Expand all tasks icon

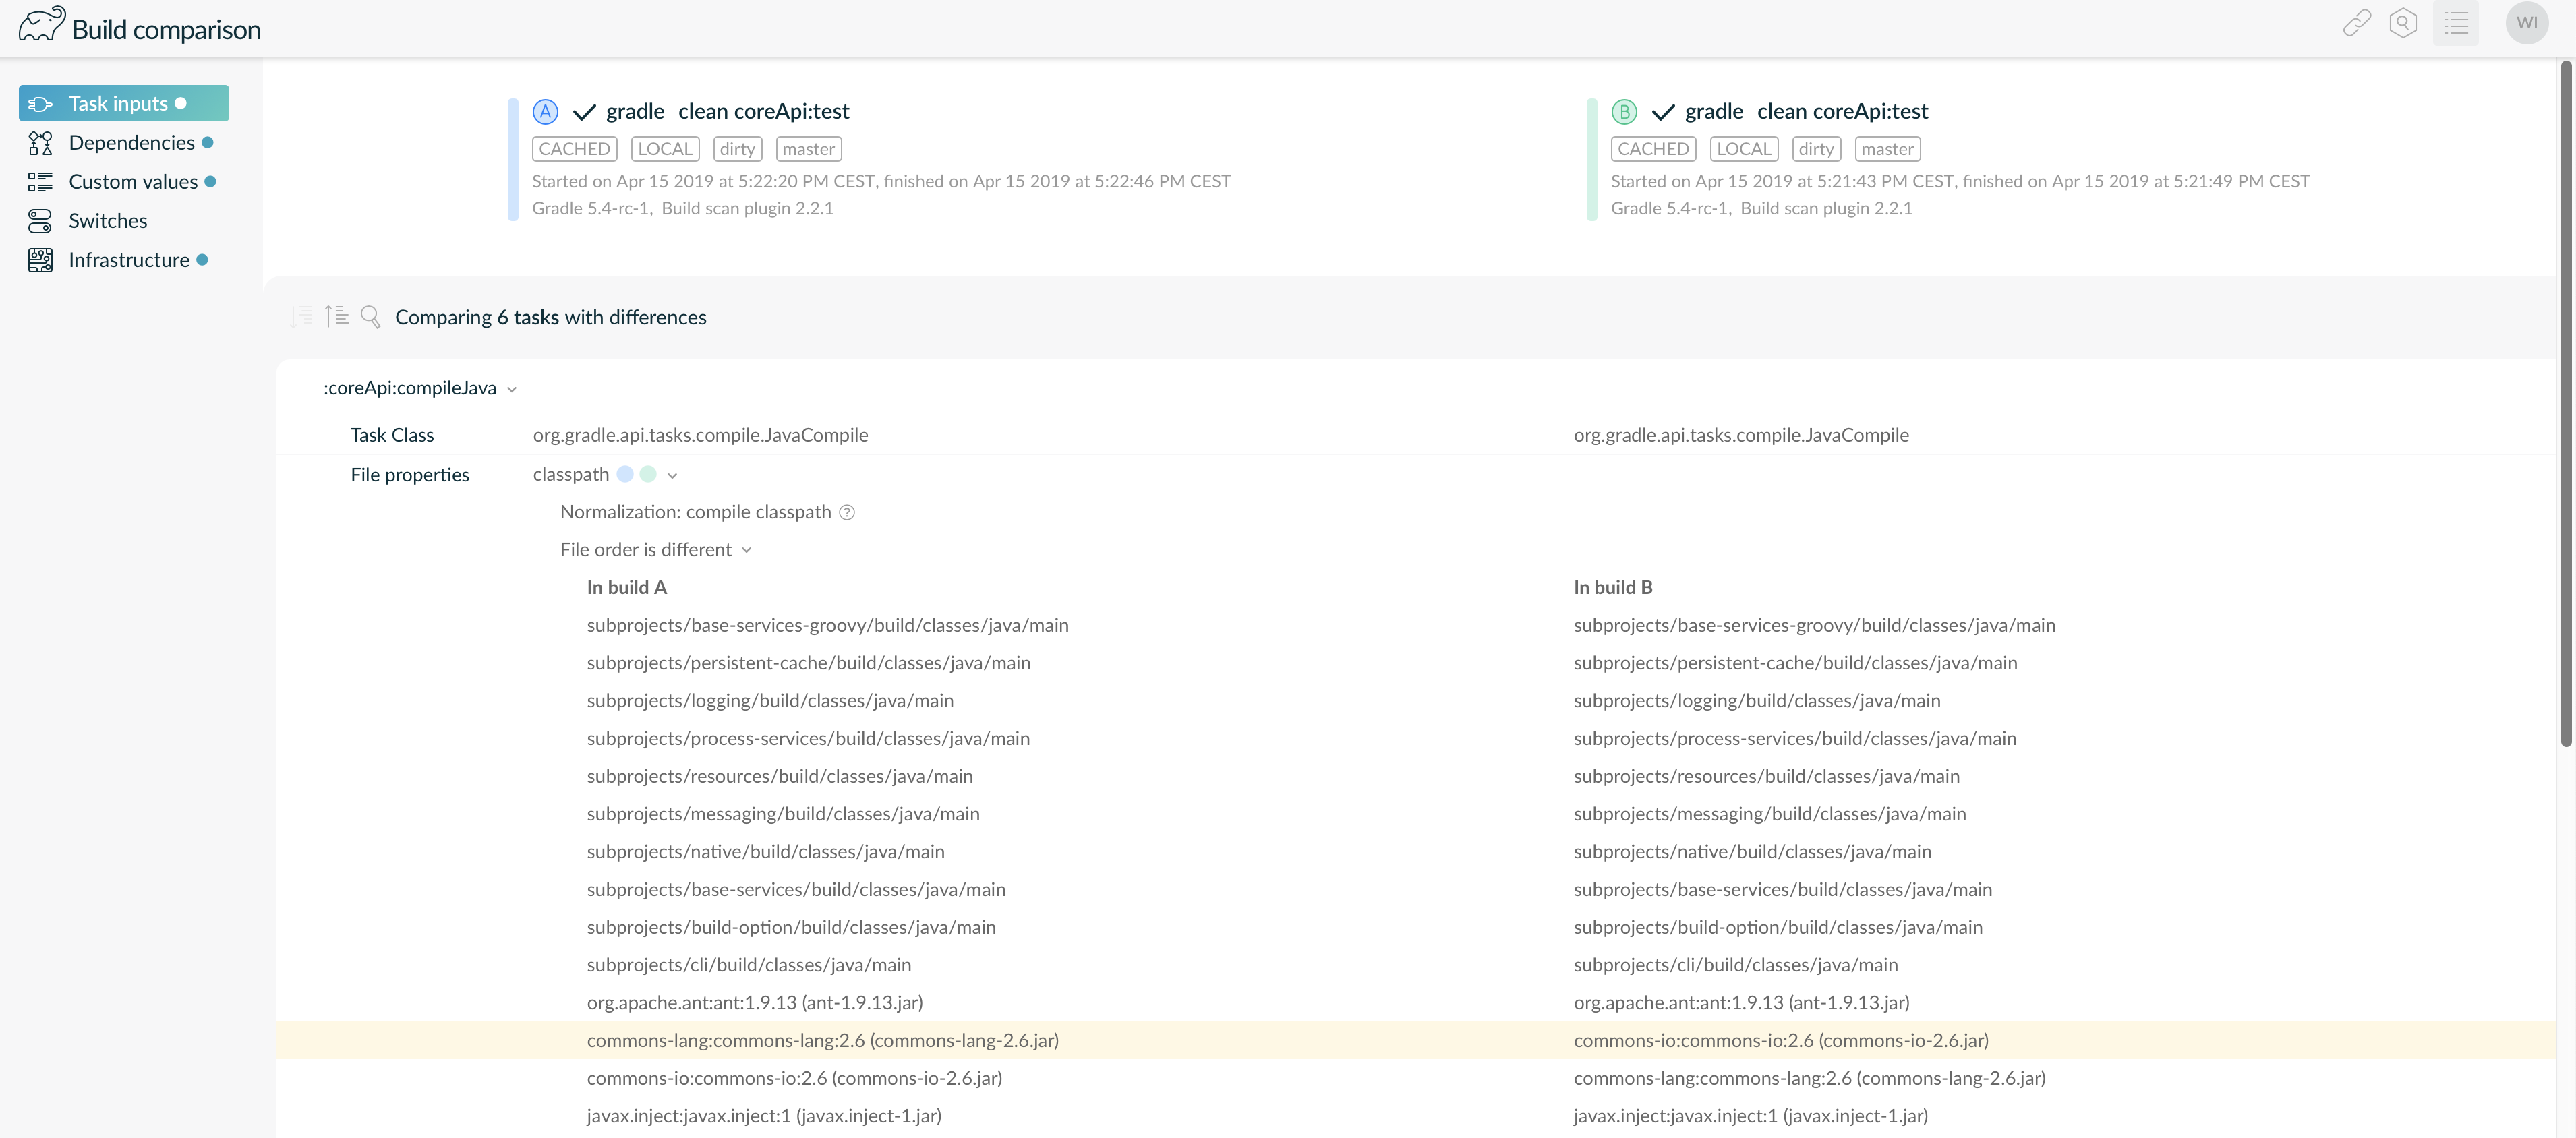pyautogui.click(x=301, y=316)
